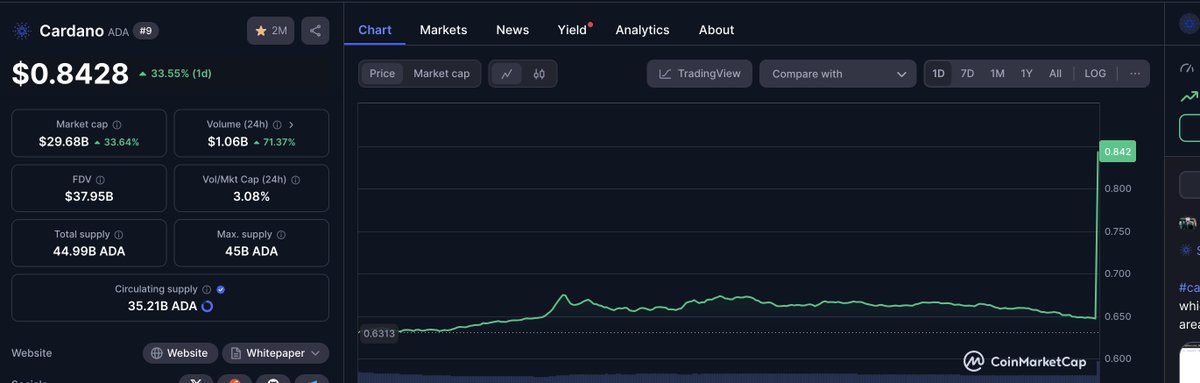Screen dimensions: 1200x383
Task: Switch chart to Market cap view
Action: pos(442,73)
